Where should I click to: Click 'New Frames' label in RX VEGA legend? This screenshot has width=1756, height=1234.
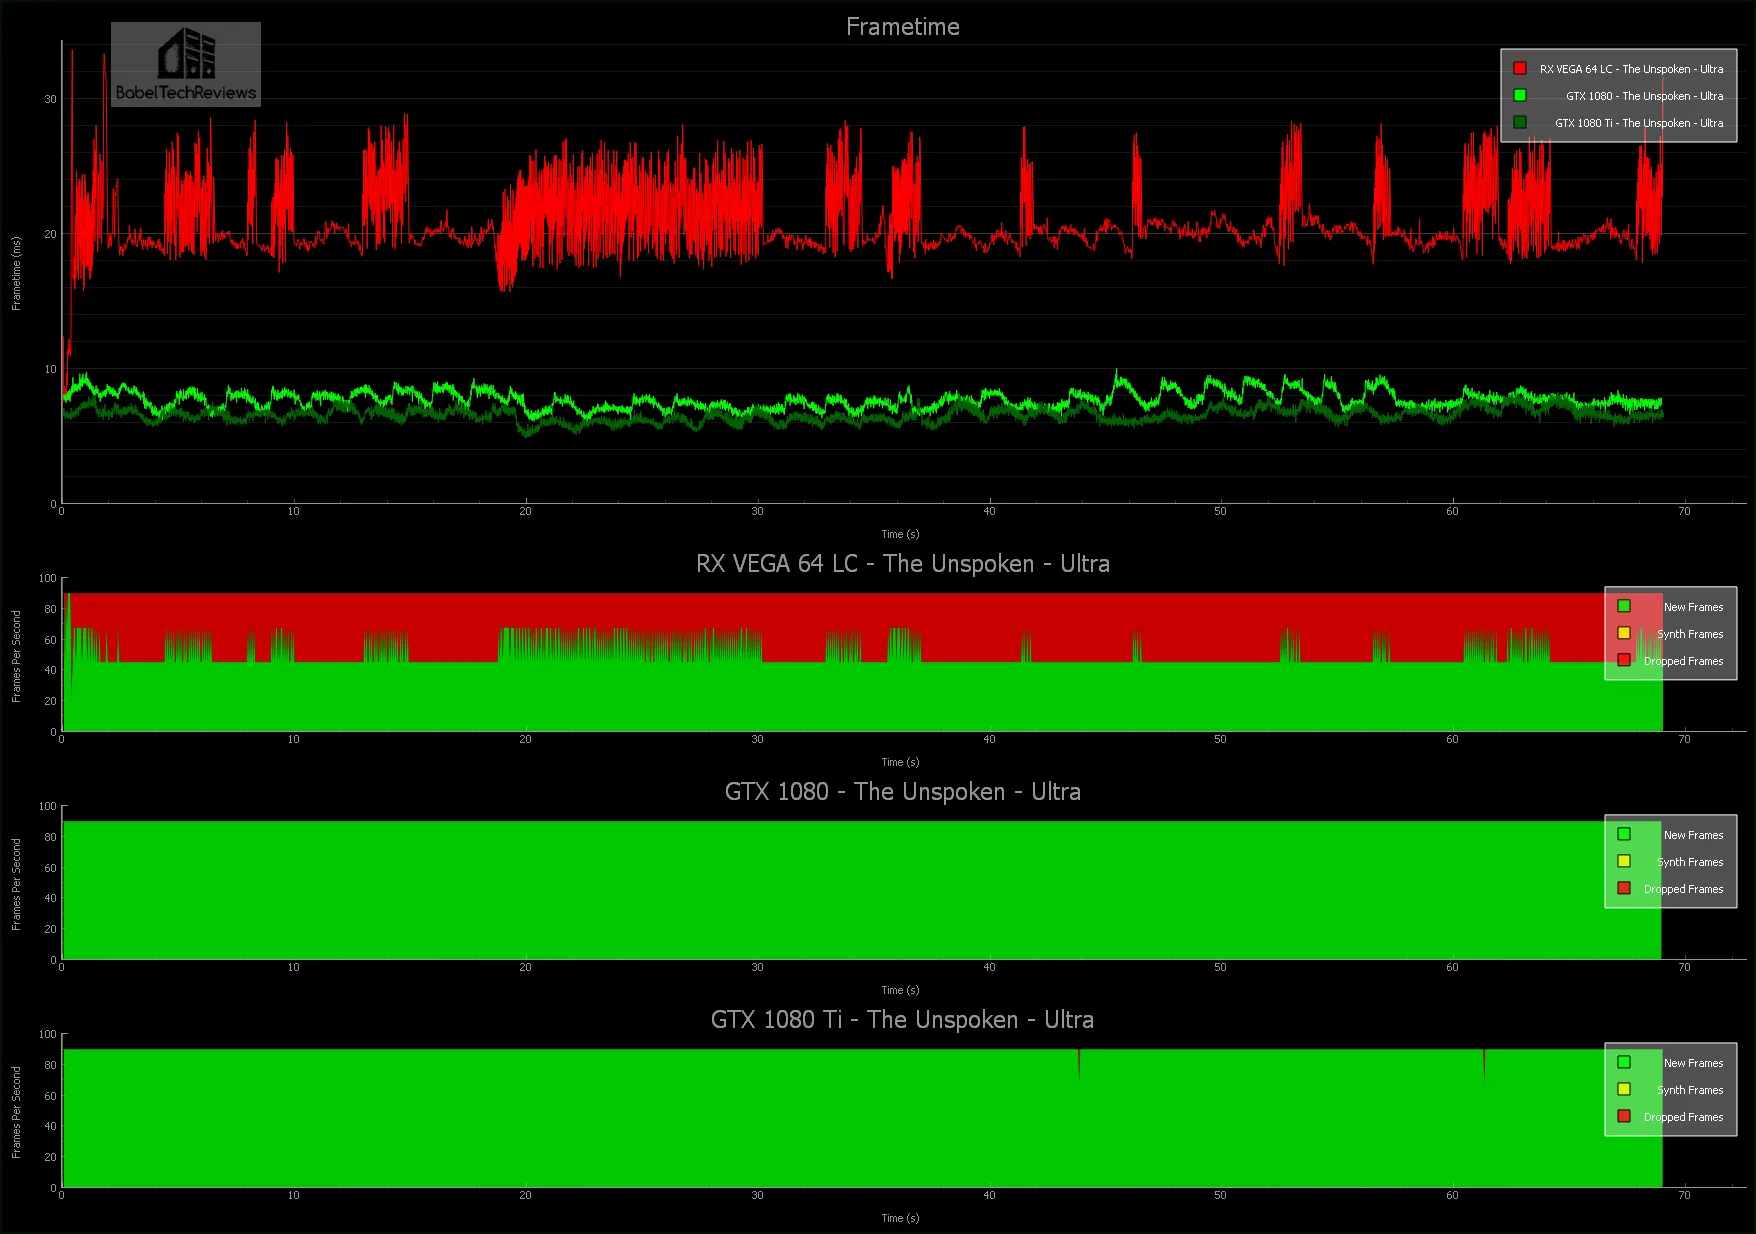tap(1693, 607)
